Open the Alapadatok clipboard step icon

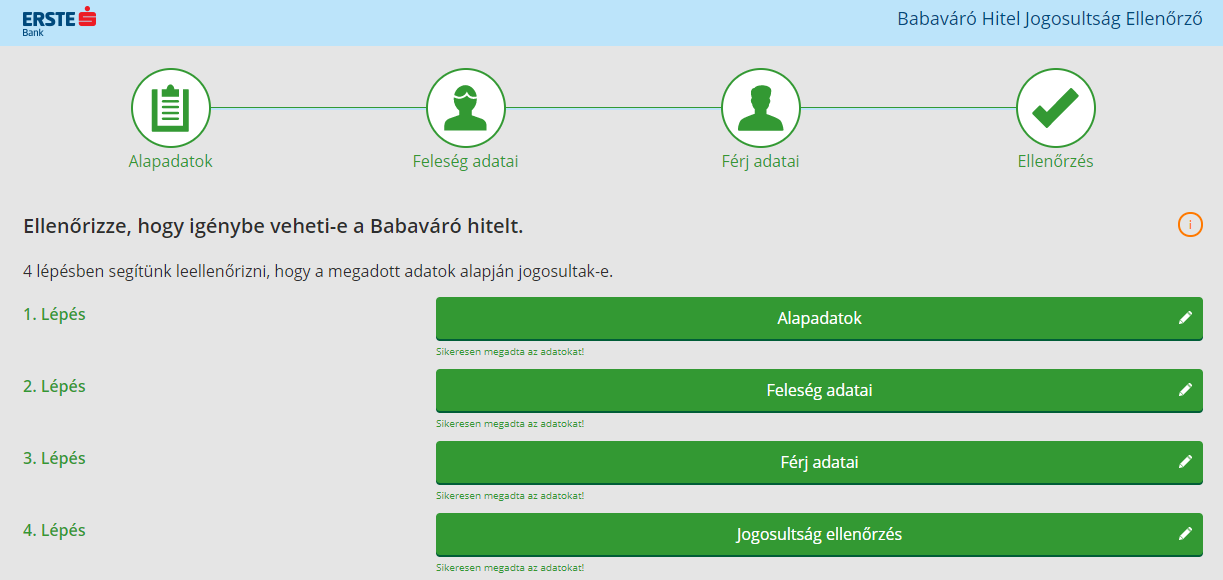click(171, 108)
